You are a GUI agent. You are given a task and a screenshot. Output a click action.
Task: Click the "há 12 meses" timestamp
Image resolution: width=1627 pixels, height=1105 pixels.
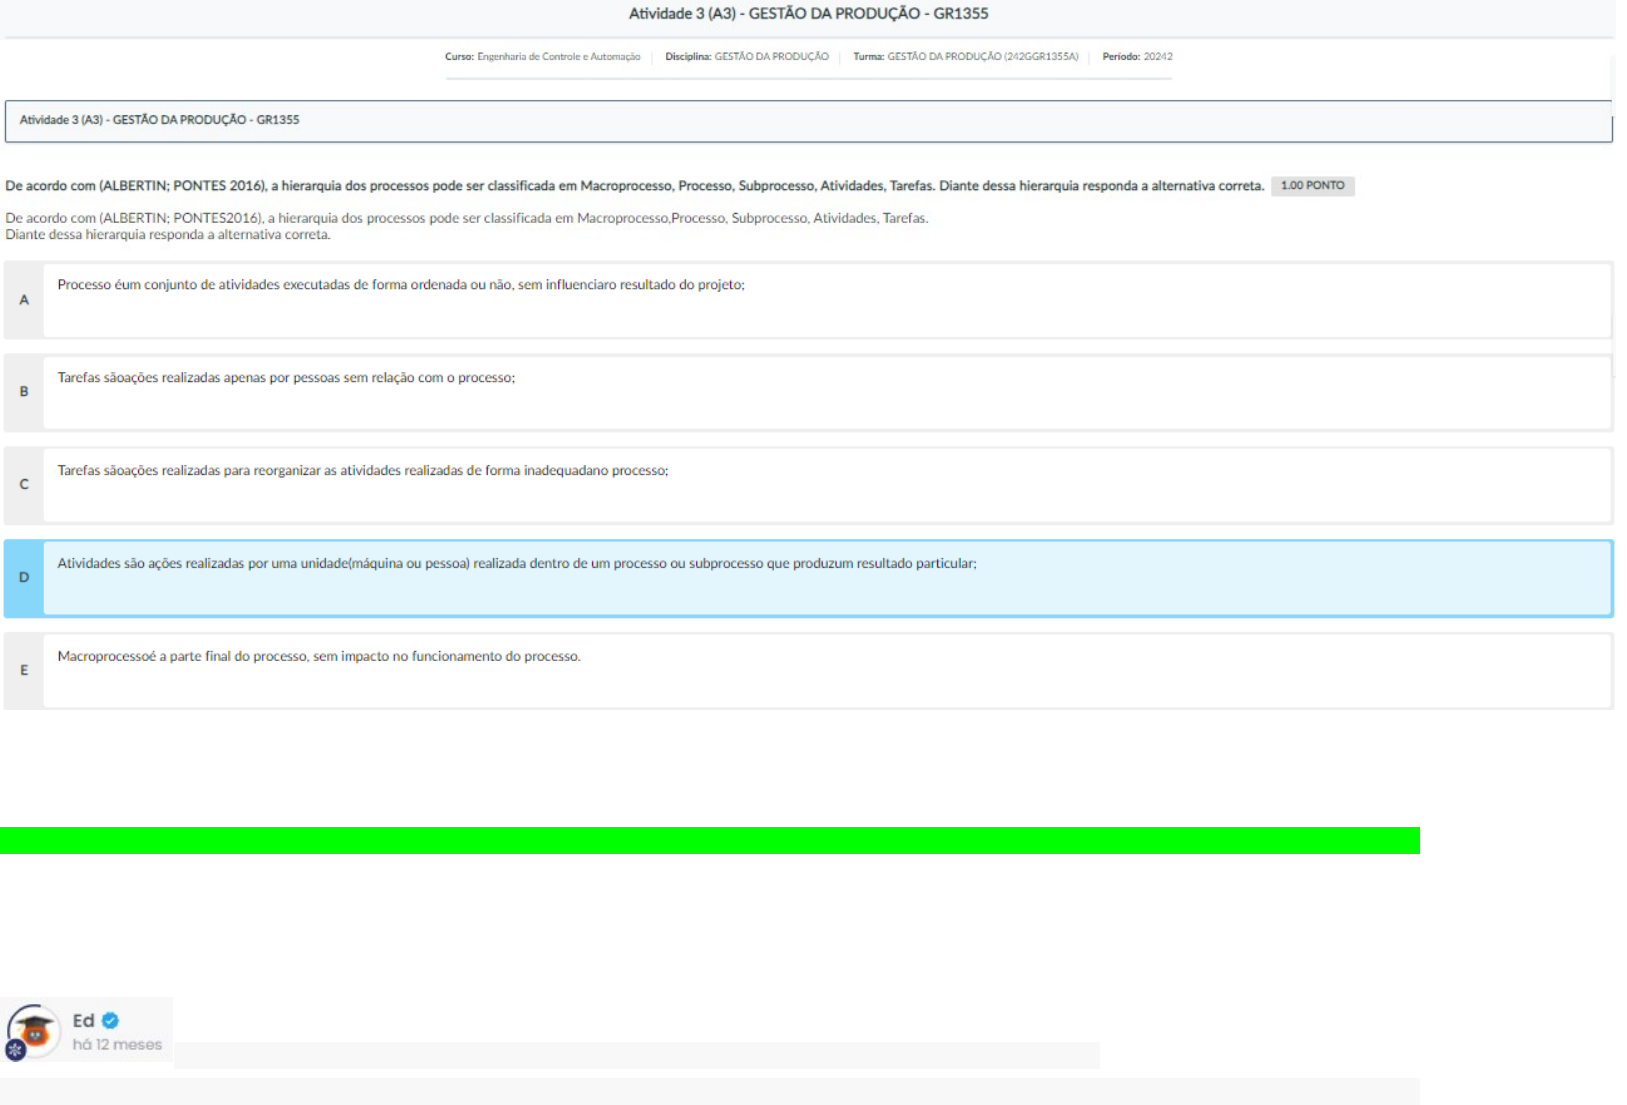click(x=117, y=1045)
